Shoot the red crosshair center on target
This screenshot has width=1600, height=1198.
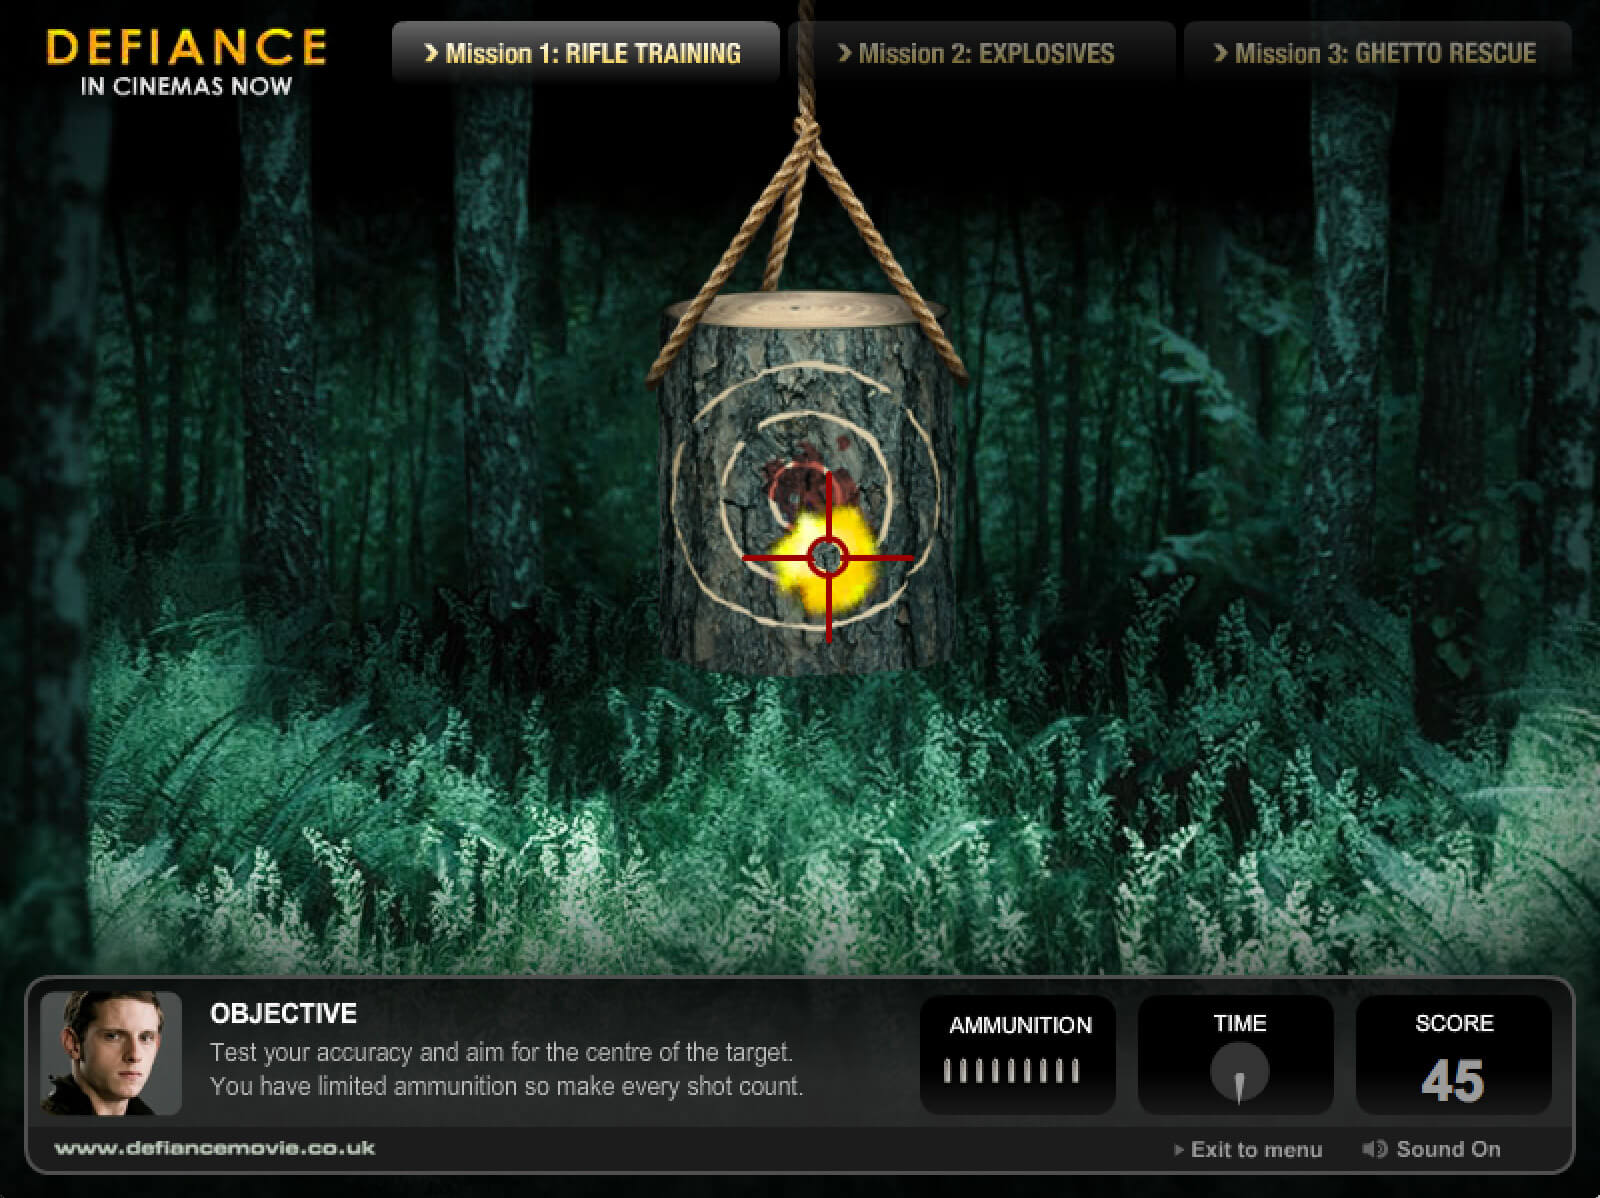tap(828, 557)
